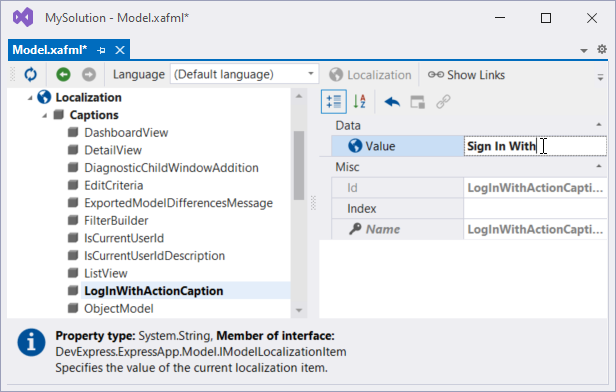Open toolbar overflow options arrow
This screenshot has width=616, height=392.
pyautogui.click(x=600, y=77)
